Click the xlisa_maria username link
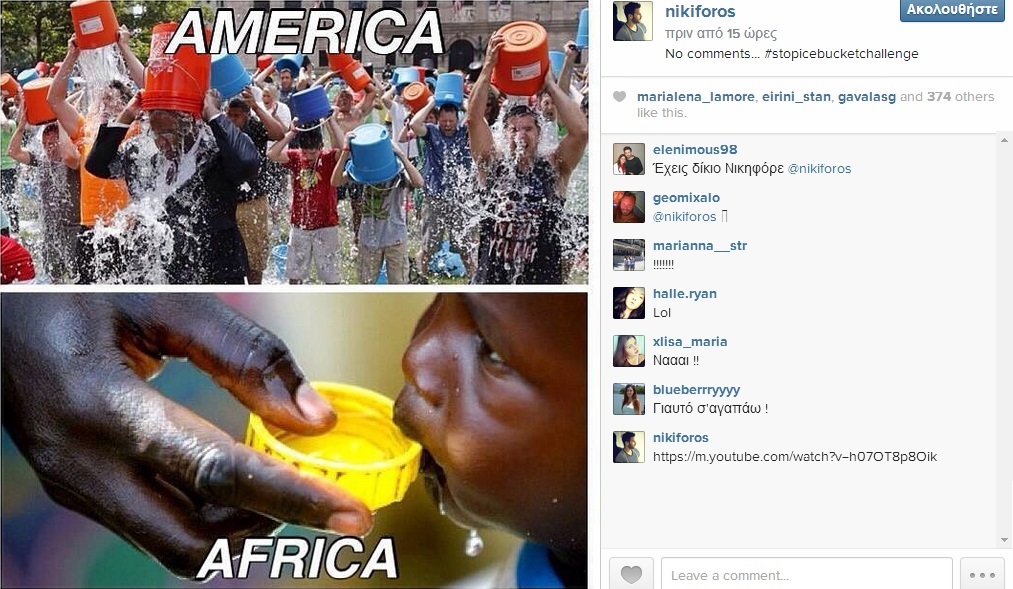This screenshot has height=589, width=1013. coord(690,342)
